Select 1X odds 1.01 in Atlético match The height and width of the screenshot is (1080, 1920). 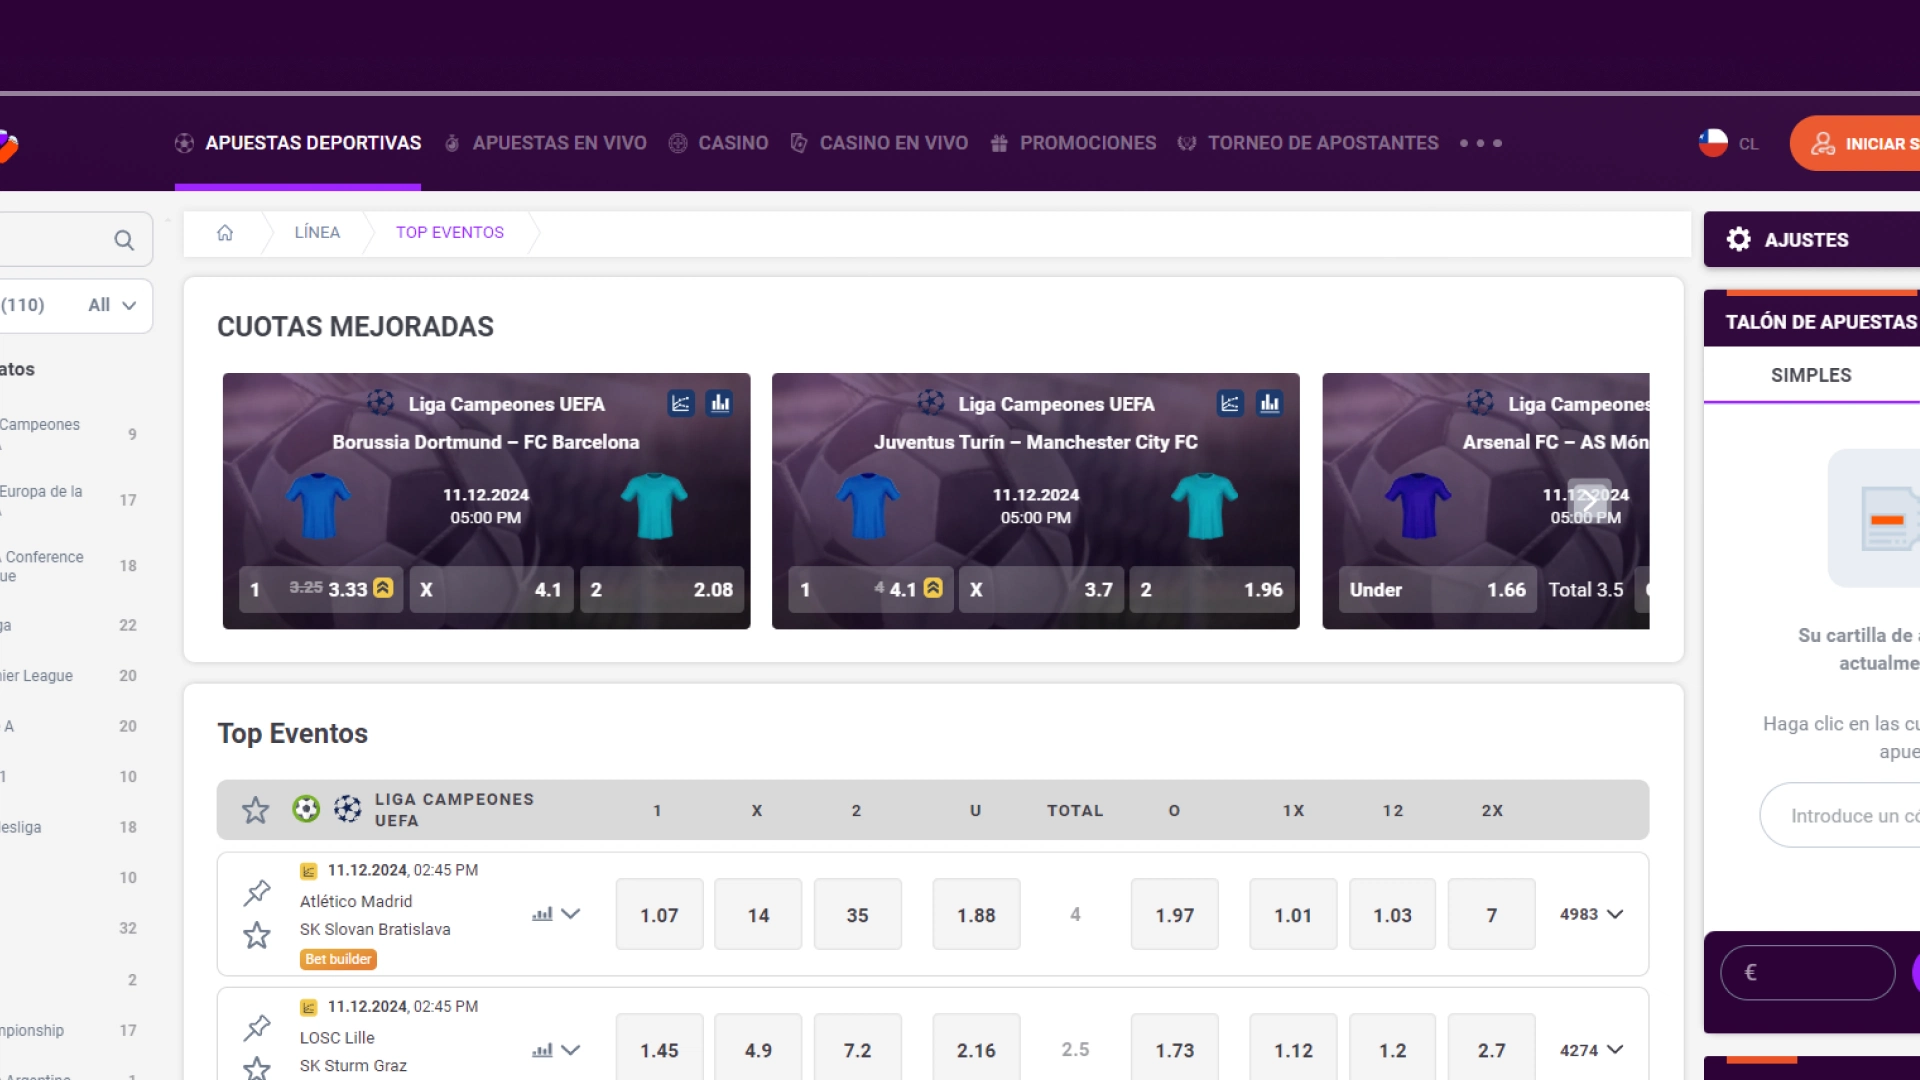(x=1293, y=914)
